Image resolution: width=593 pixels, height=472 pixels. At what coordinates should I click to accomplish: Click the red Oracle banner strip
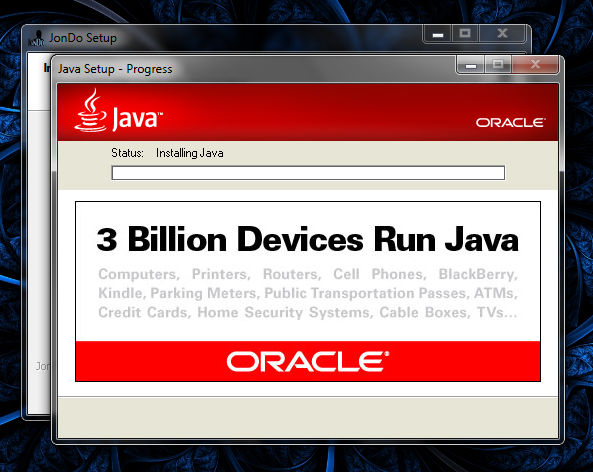[x=308, y=361]
